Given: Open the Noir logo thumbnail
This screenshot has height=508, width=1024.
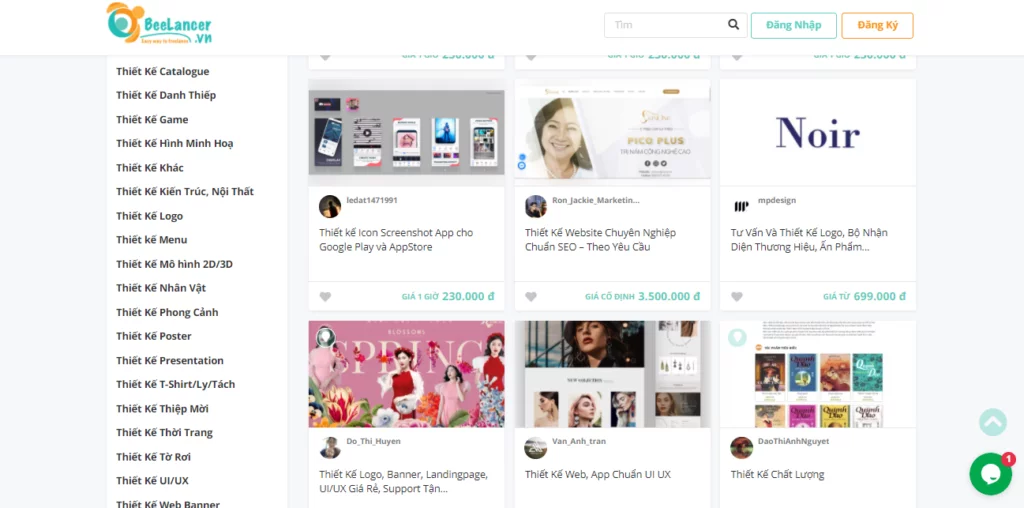Looking at the screenshot, I should pos(818,133).
